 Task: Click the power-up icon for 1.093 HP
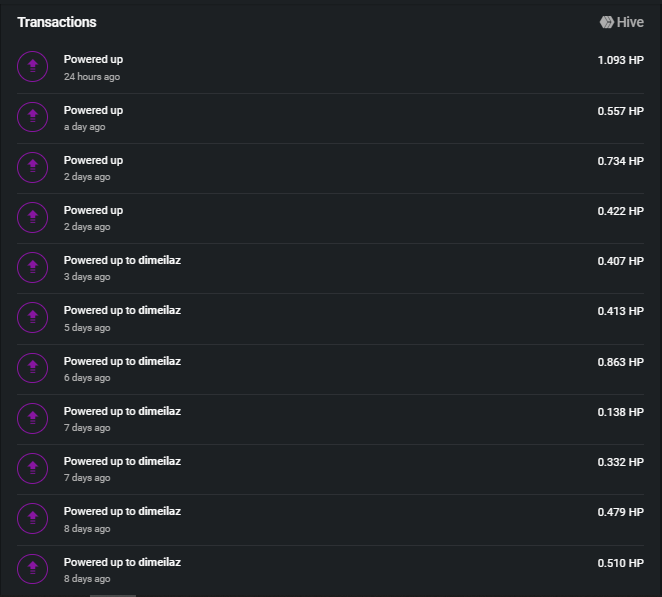33,67
